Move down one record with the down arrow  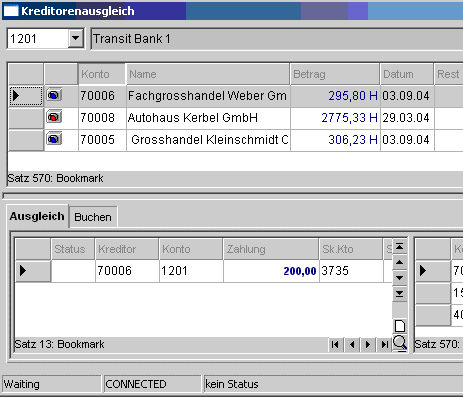[400, 278]
